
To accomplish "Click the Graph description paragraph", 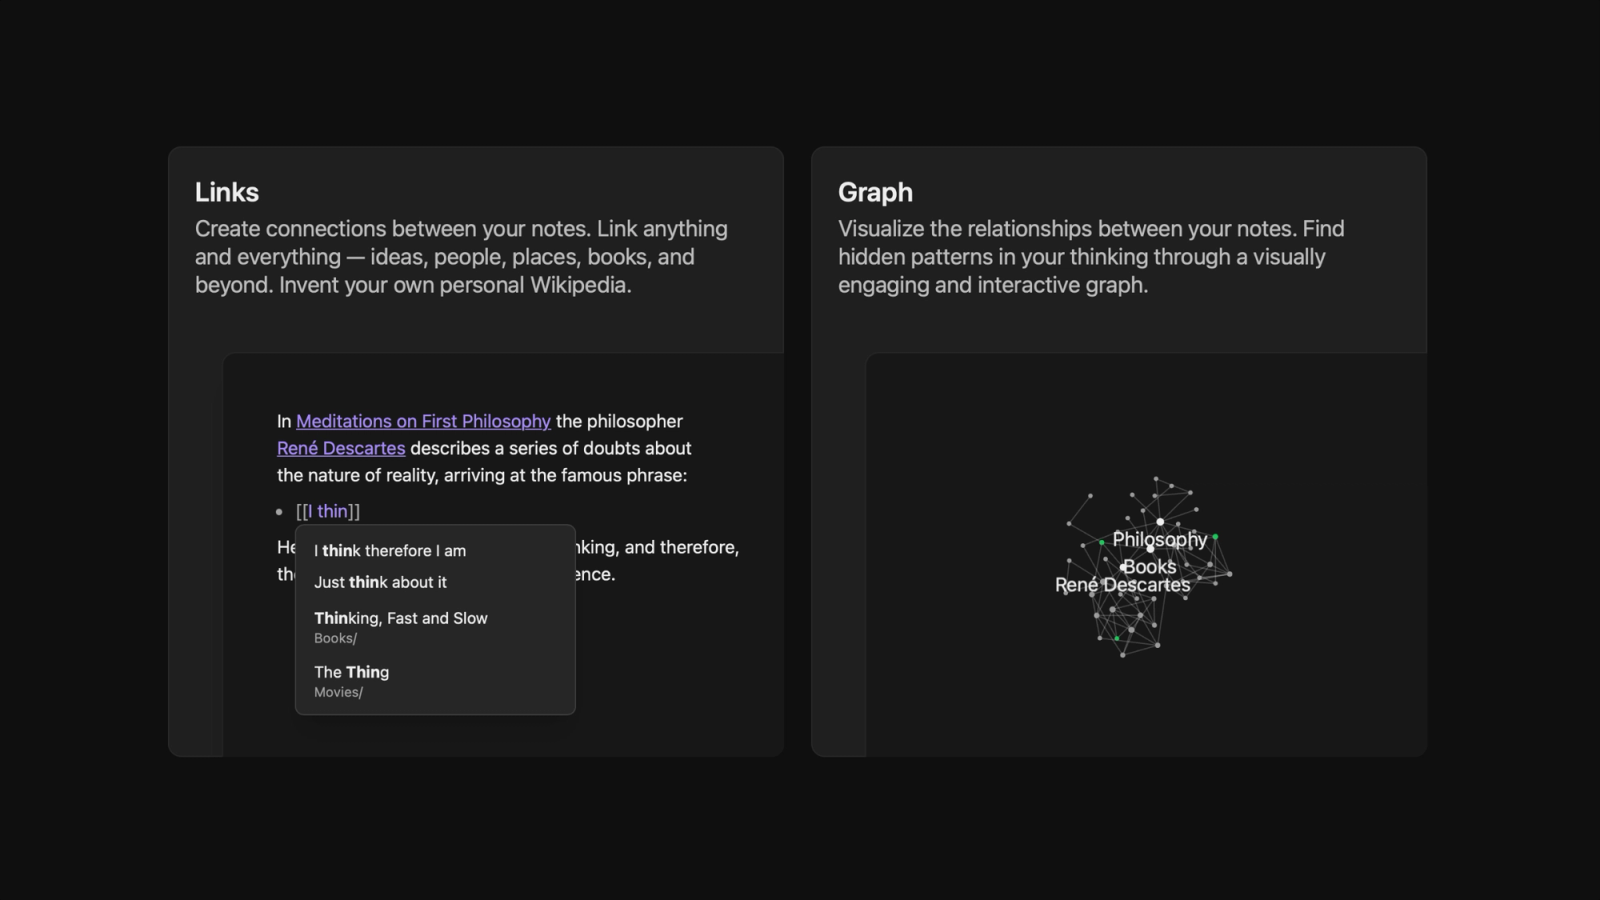I will pos(1091,257).
